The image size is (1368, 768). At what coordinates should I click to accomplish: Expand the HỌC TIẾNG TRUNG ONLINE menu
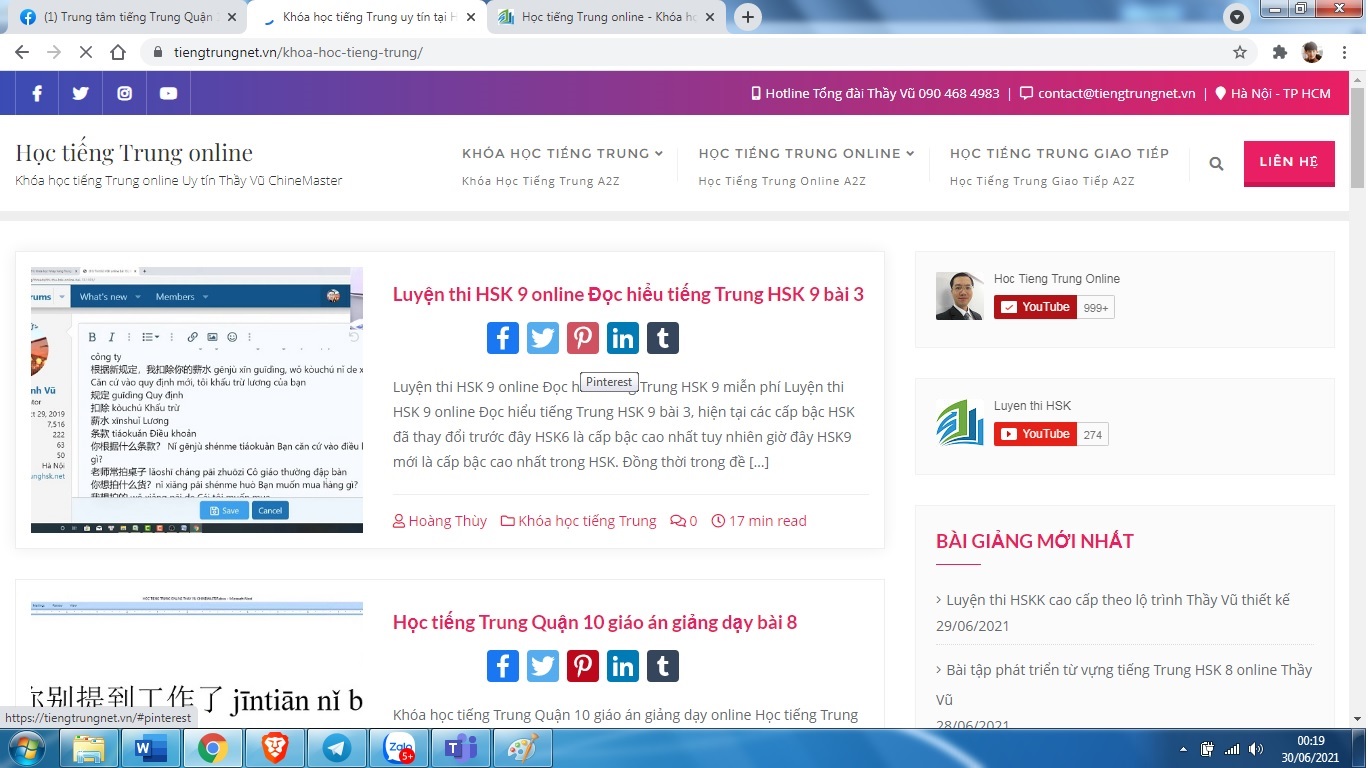coord(807,153)
